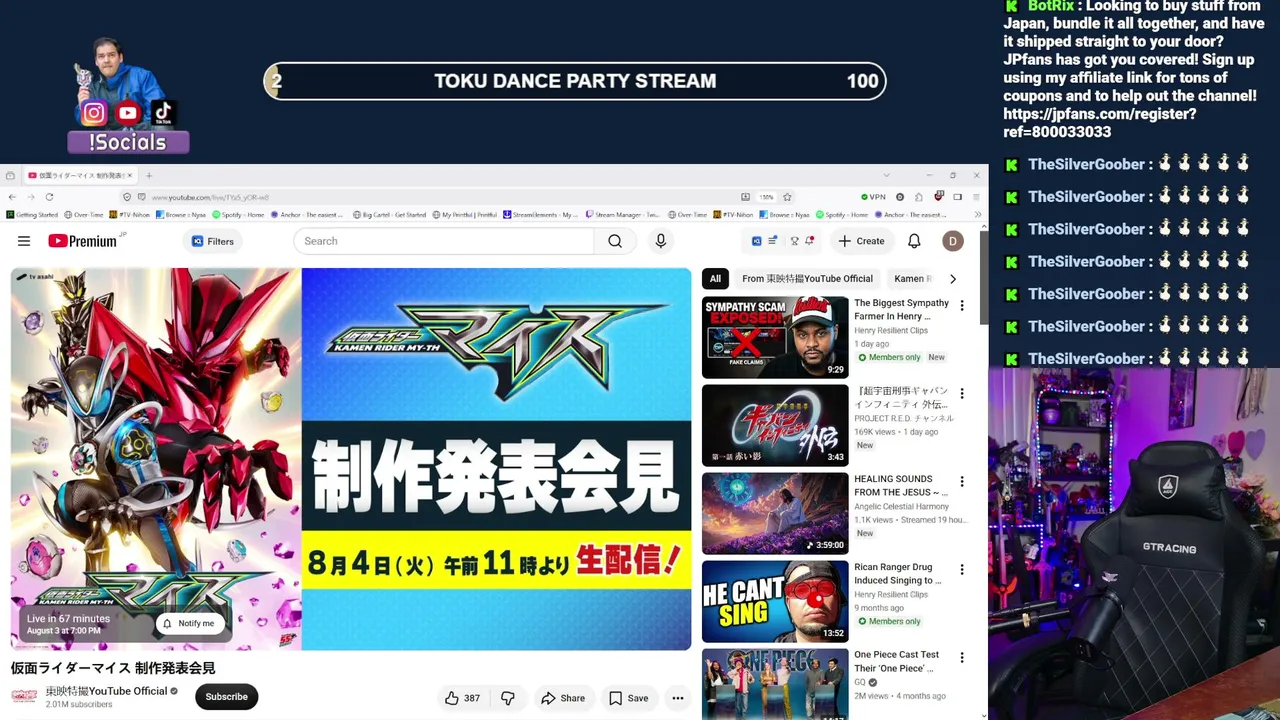Focus the YouTube search field

(x=445, y=241)
